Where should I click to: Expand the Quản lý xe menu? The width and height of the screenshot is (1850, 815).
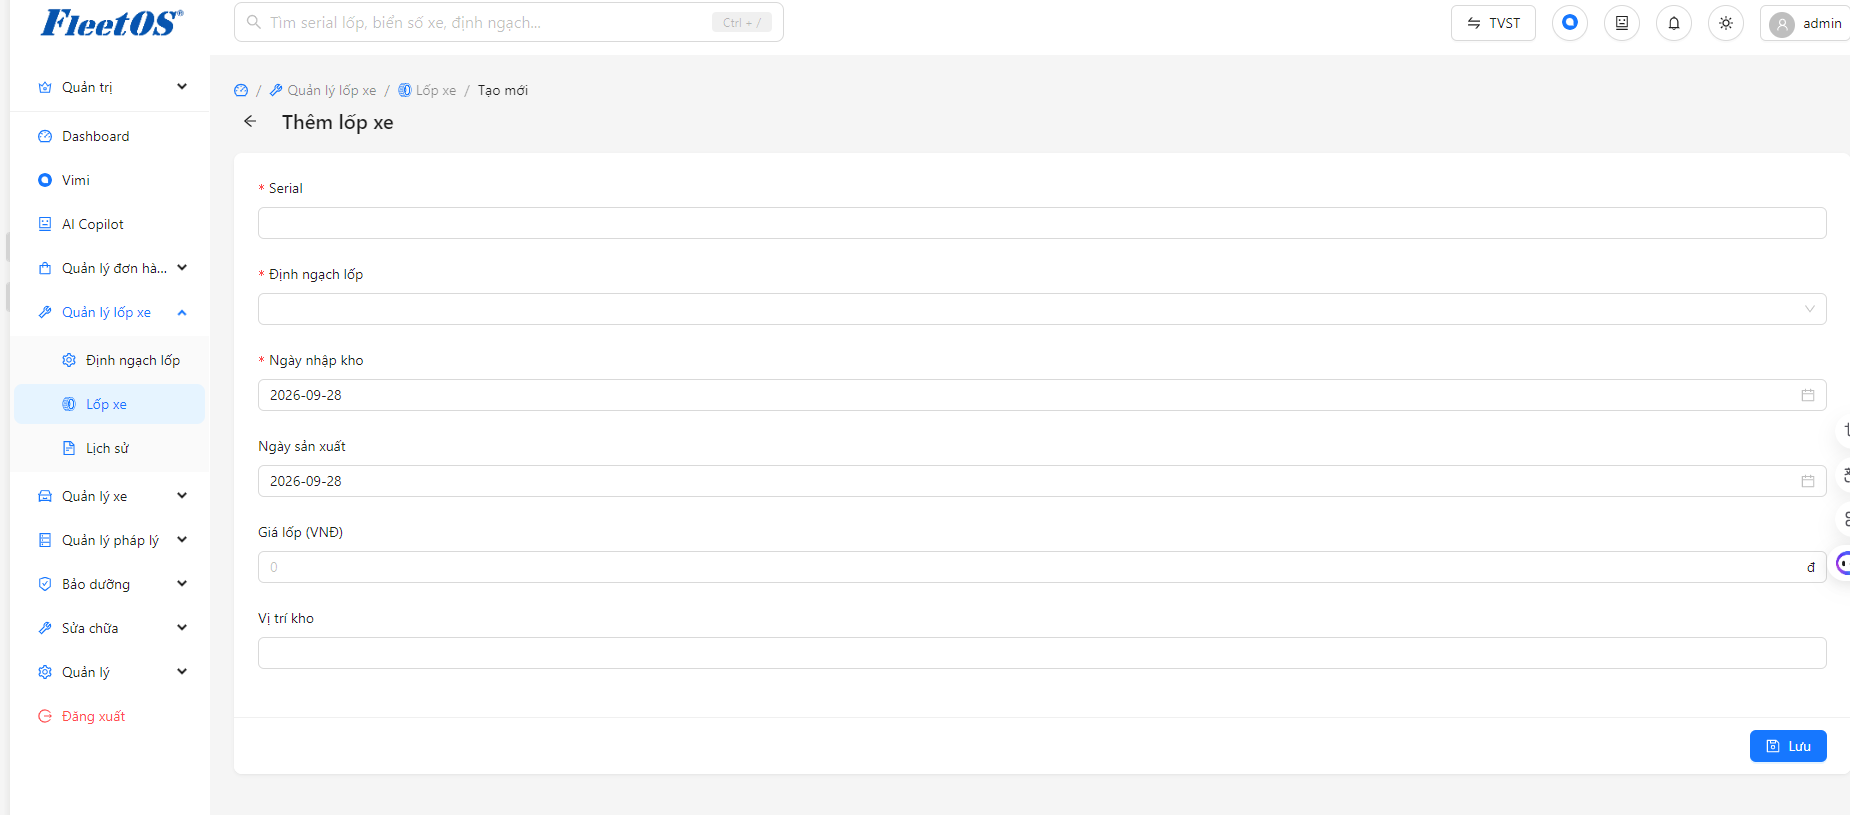pyautogui.click(x=110, y=496)
